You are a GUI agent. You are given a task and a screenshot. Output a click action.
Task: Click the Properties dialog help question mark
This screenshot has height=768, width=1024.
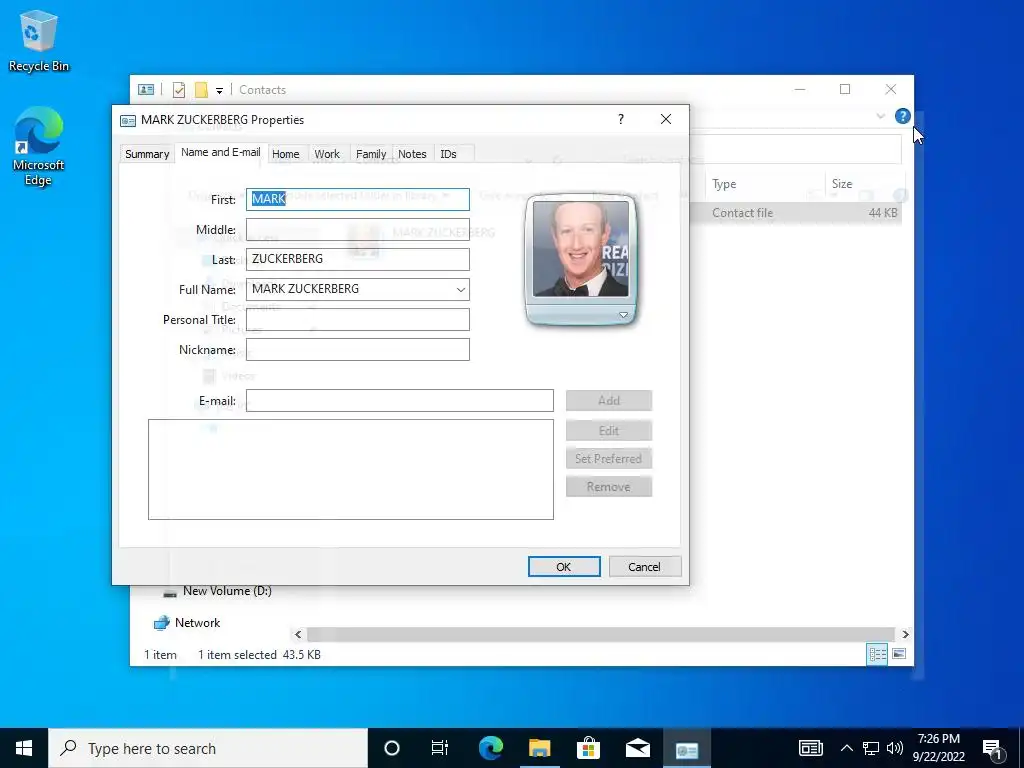[620, 119]
